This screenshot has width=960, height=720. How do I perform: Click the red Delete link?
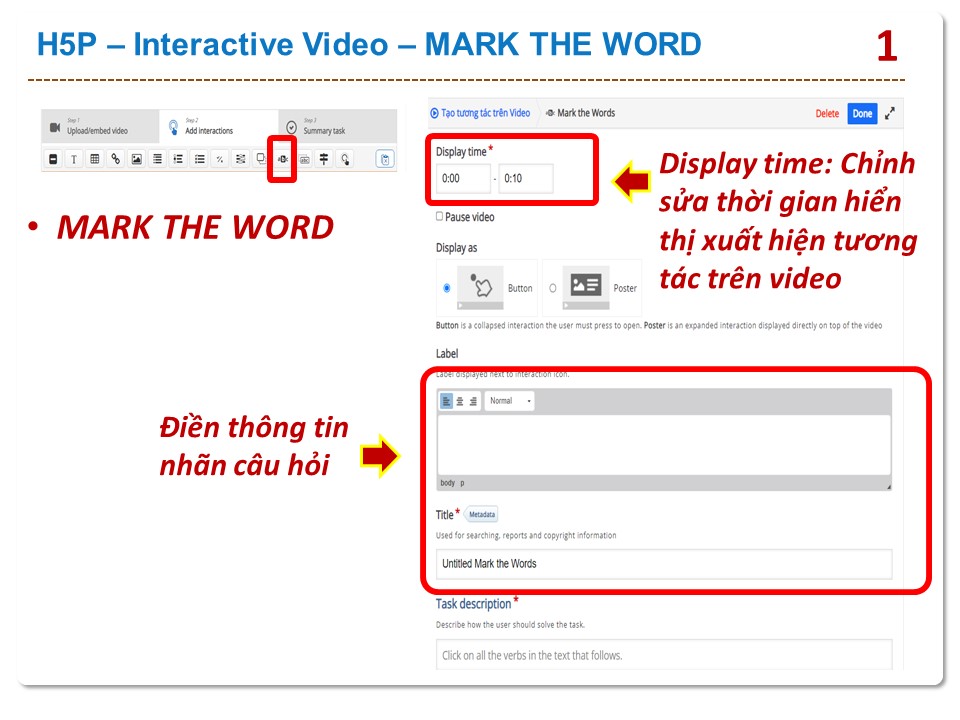point(827,114)
